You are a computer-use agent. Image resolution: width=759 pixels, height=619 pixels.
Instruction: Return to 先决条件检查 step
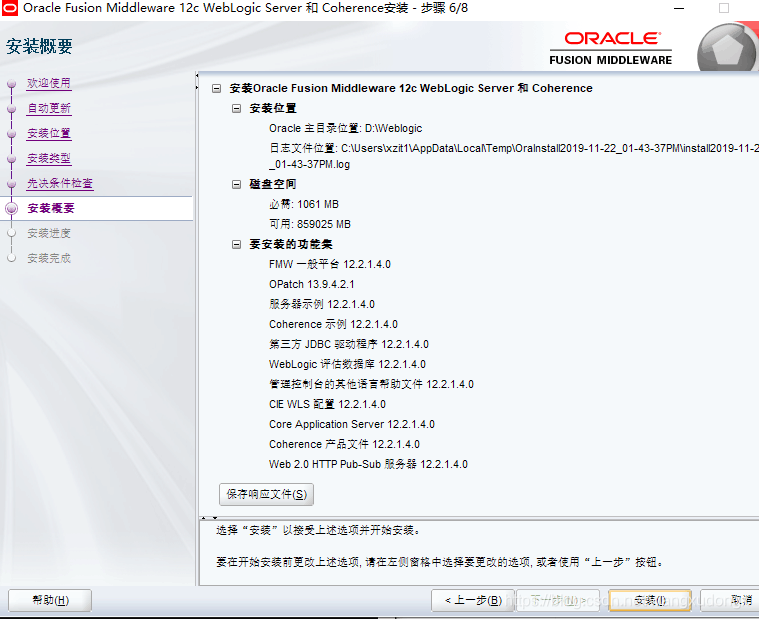tap(60, 183)
